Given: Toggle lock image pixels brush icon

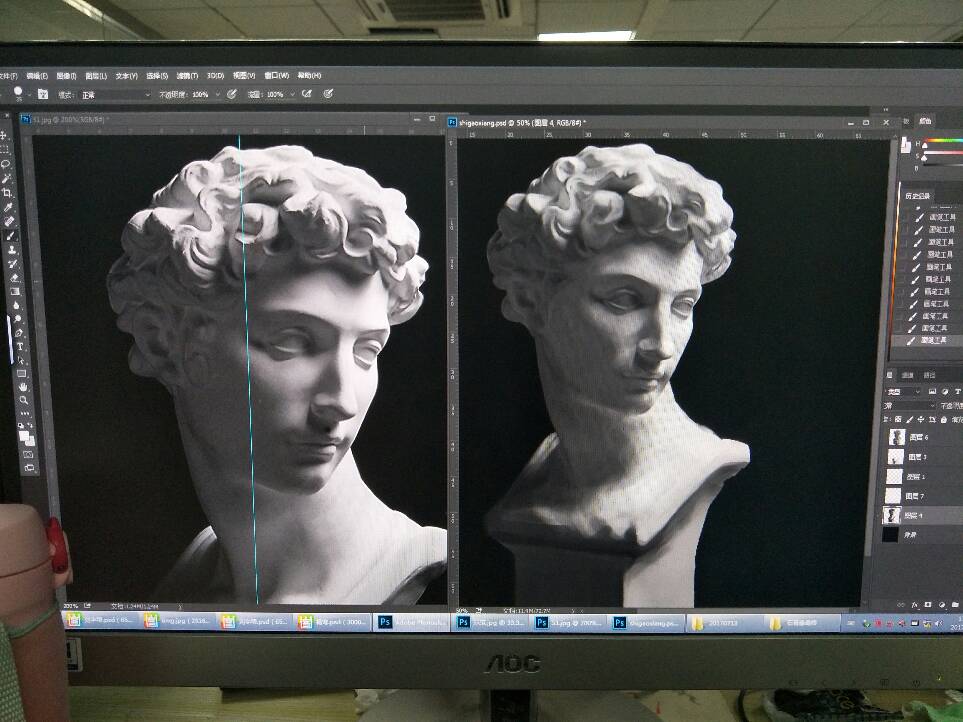Looking at the screenshot, I should click(909, 419).
